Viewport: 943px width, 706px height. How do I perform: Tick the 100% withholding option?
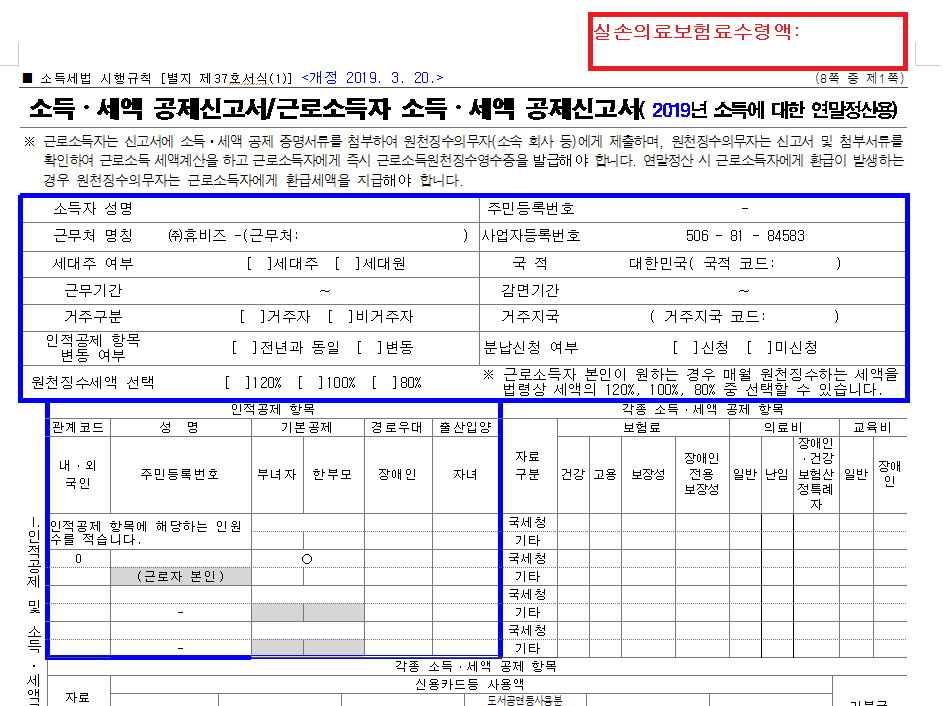point(310,382)
